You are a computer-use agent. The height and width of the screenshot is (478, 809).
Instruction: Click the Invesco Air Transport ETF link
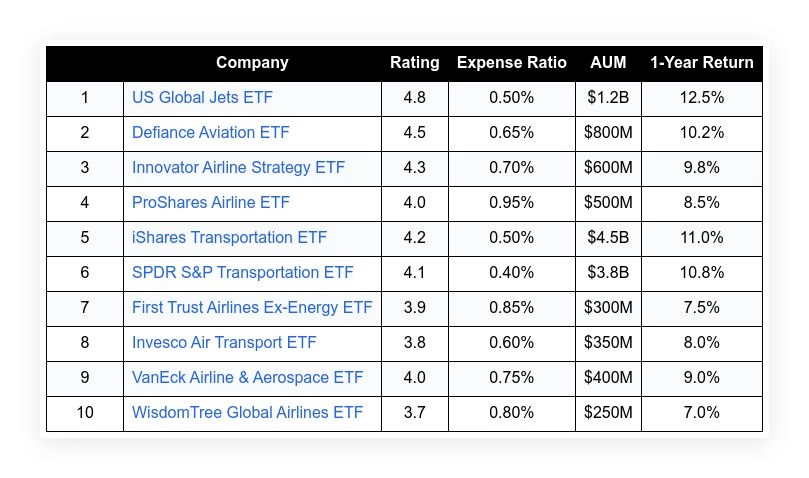[x=224, y=343]
